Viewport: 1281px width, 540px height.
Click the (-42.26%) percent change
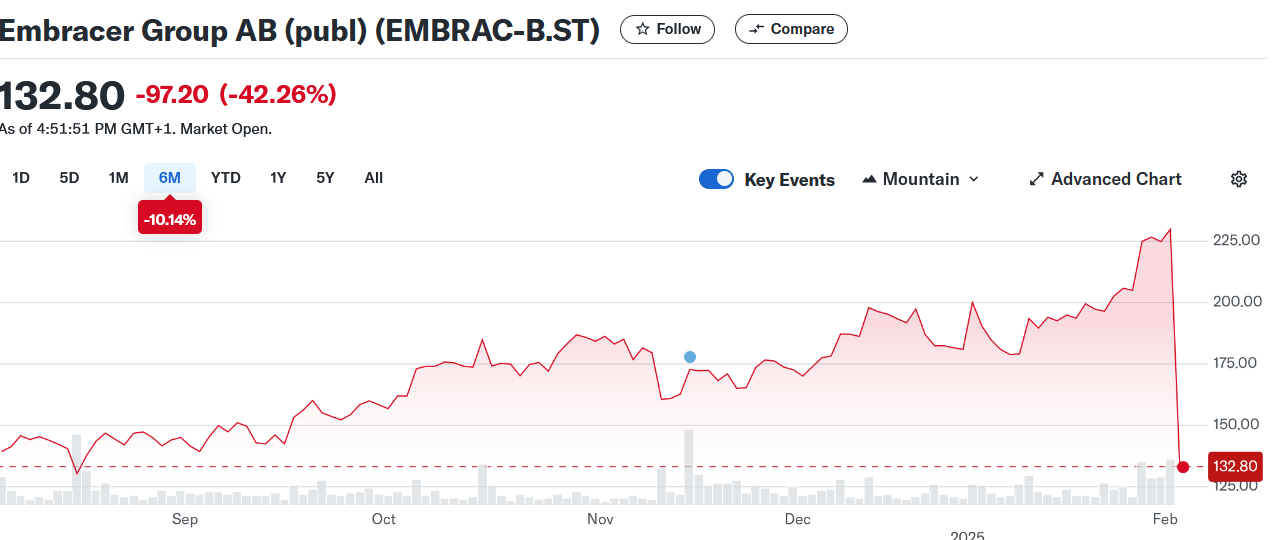point(278,95)
